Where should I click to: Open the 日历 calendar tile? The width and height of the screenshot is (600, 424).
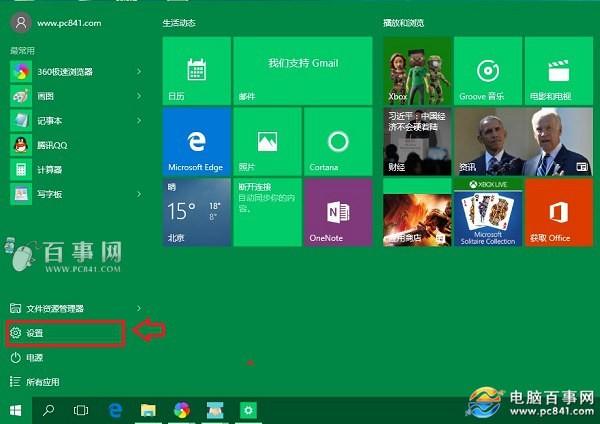pos(197,71)
